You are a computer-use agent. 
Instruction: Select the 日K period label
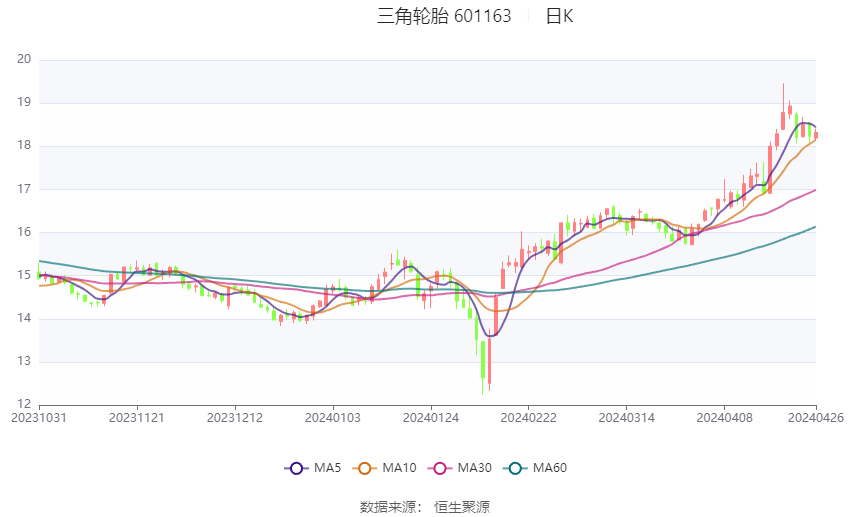(559, 16)
